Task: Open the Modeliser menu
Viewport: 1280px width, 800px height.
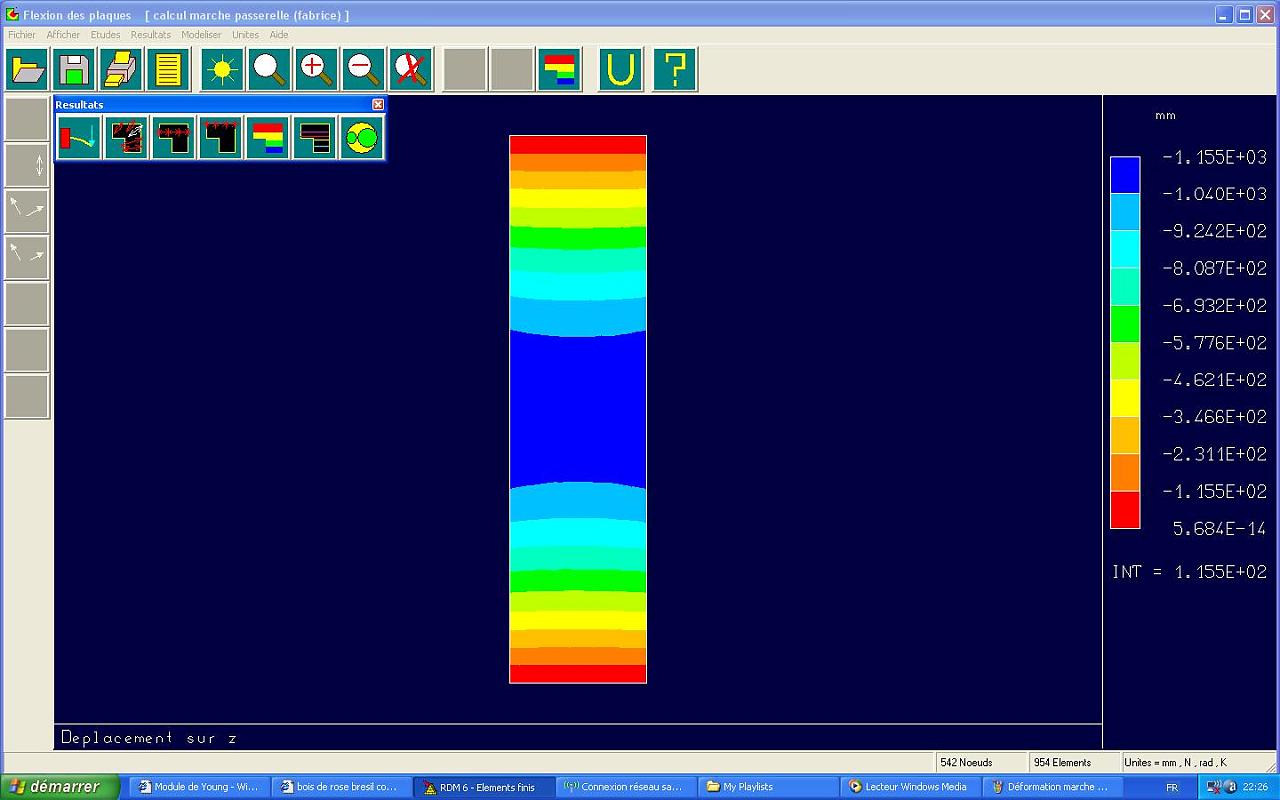Action: point(201,35)
